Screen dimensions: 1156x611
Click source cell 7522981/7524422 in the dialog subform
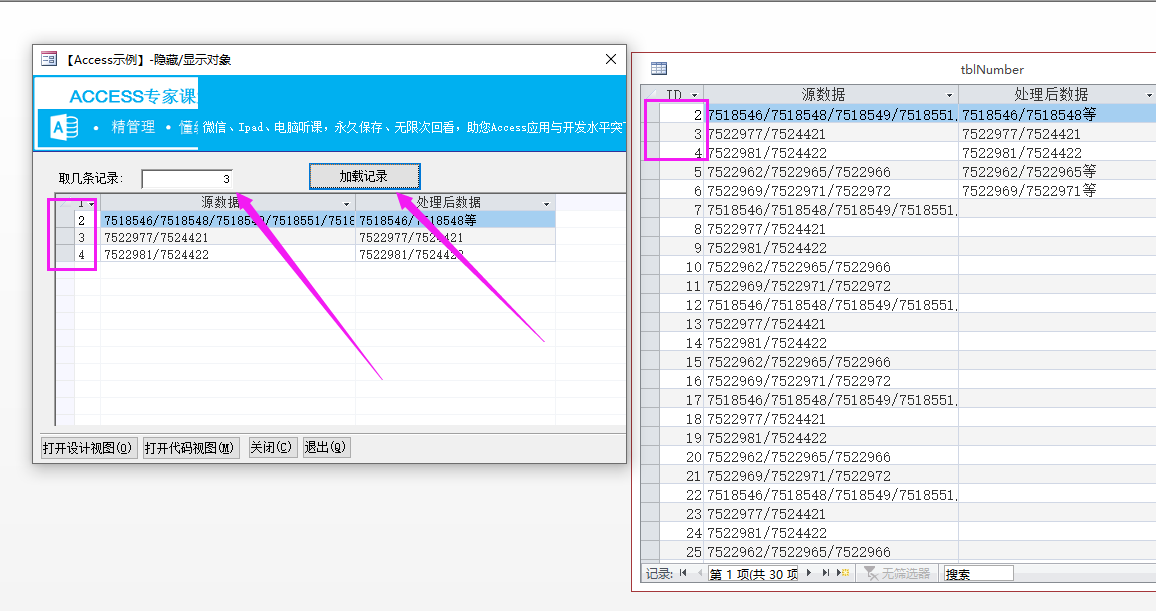(228, 254)
